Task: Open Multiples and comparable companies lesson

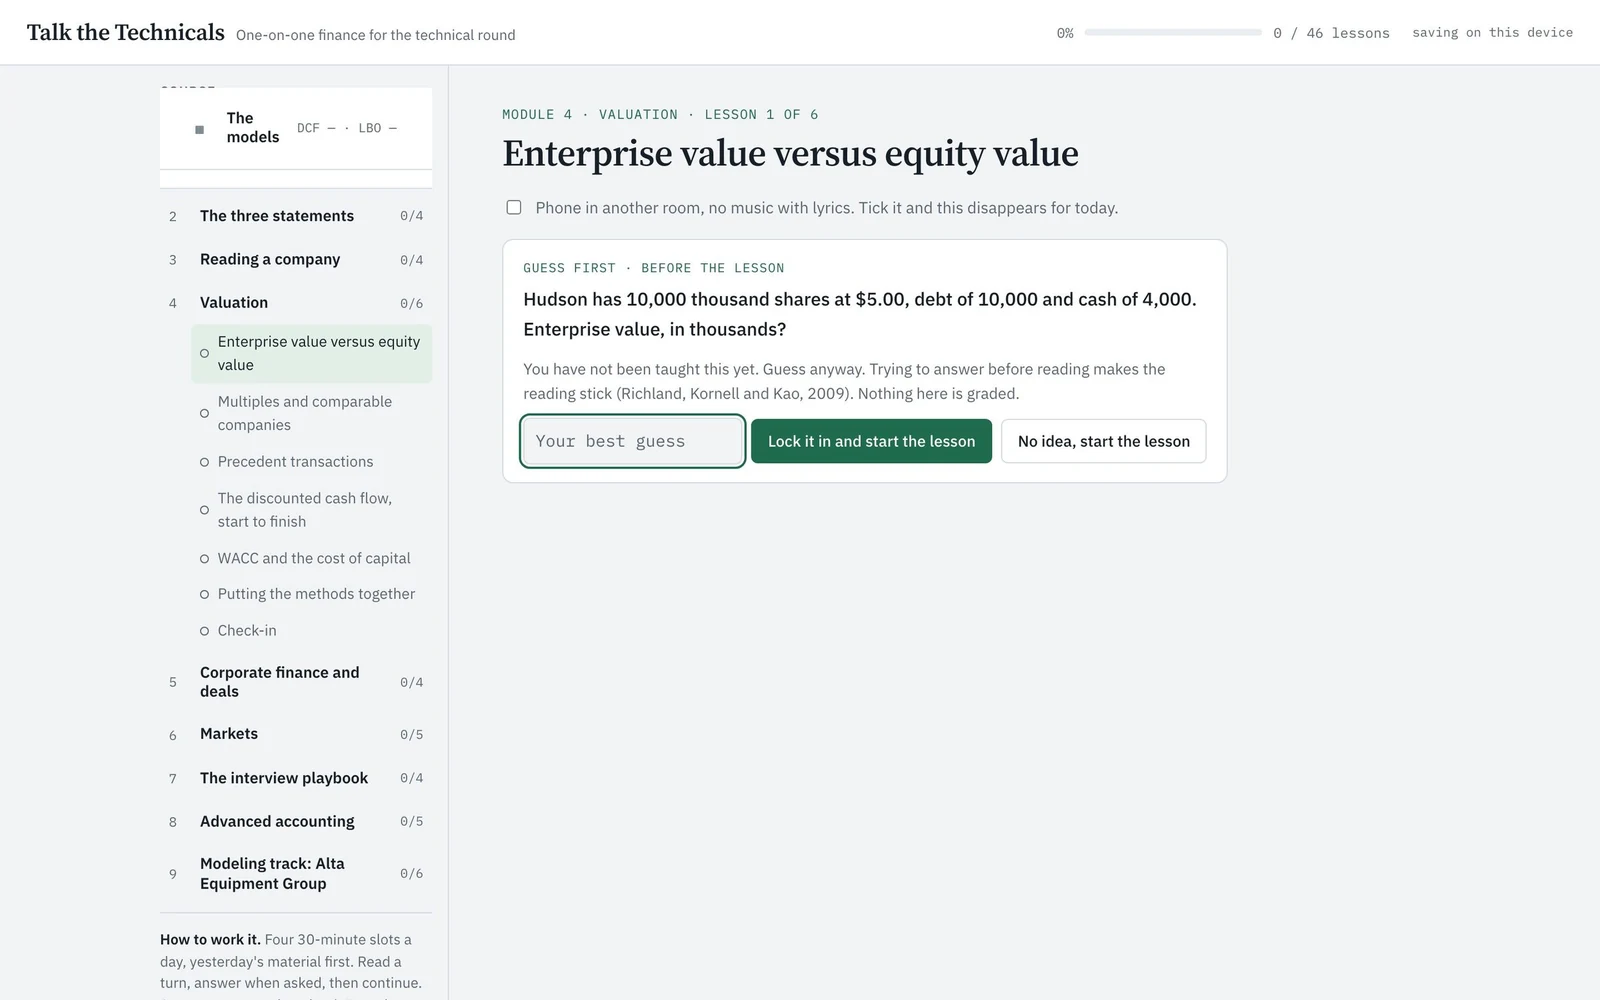Action: point(312,413)
